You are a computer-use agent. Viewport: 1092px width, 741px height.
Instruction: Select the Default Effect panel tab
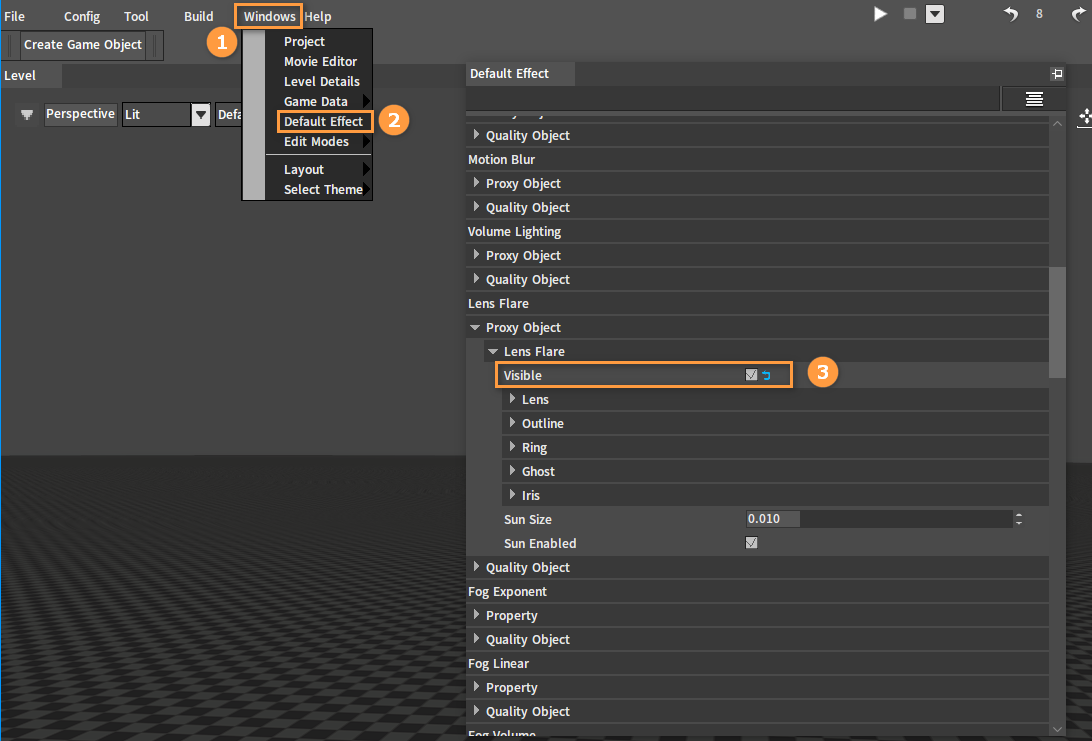520,74
